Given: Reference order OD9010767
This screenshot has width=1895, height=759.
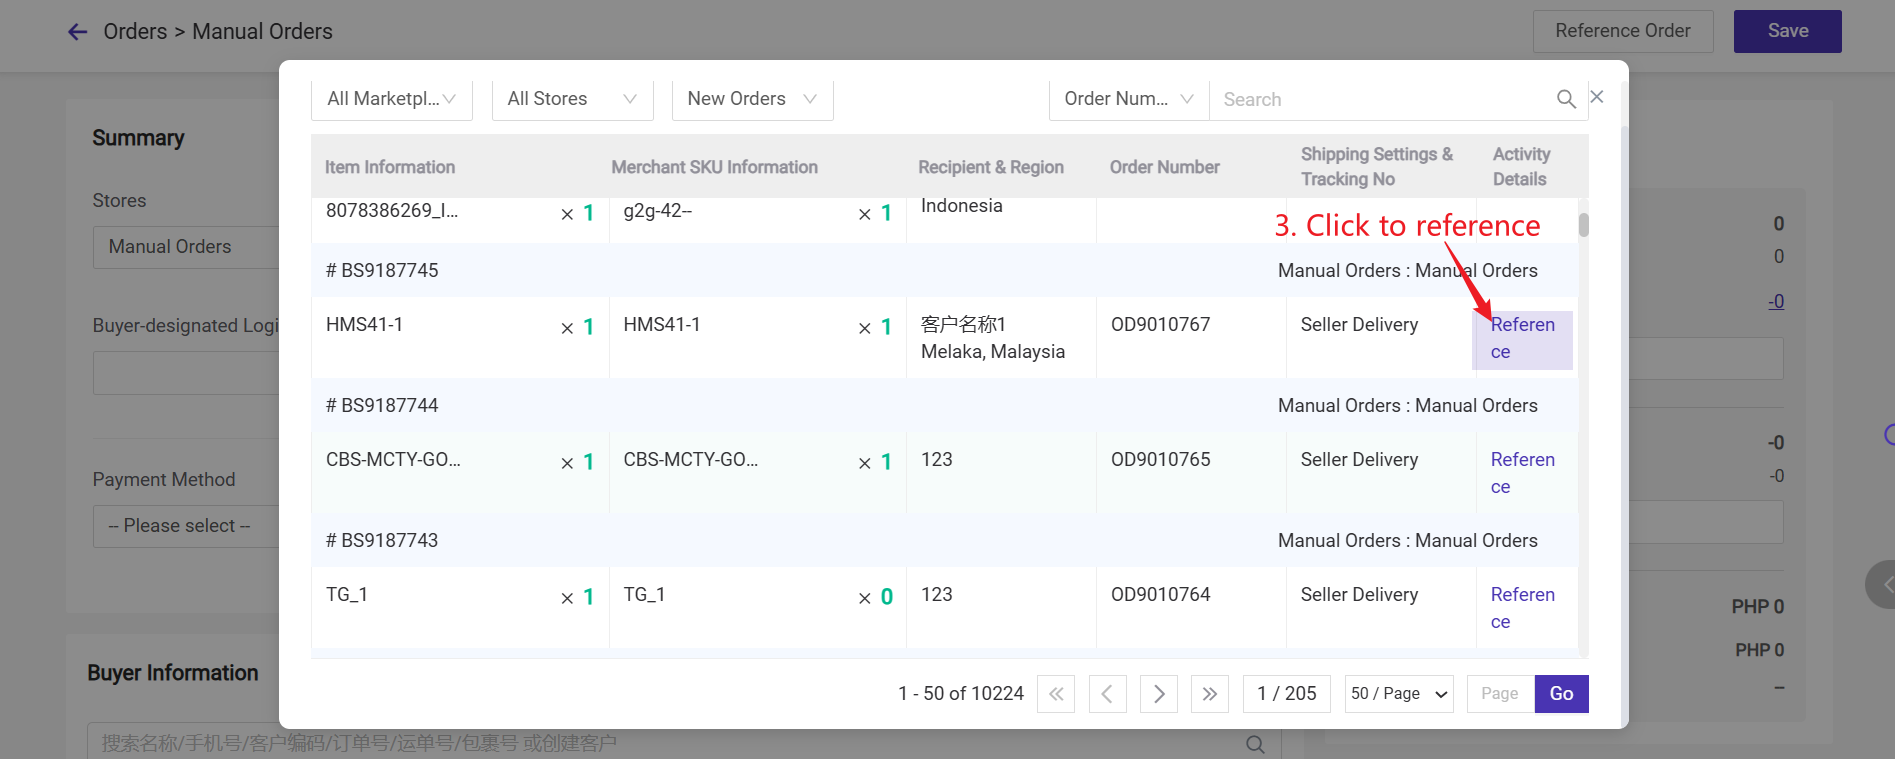Looking at the screenshot, I should pos(1521,338).
